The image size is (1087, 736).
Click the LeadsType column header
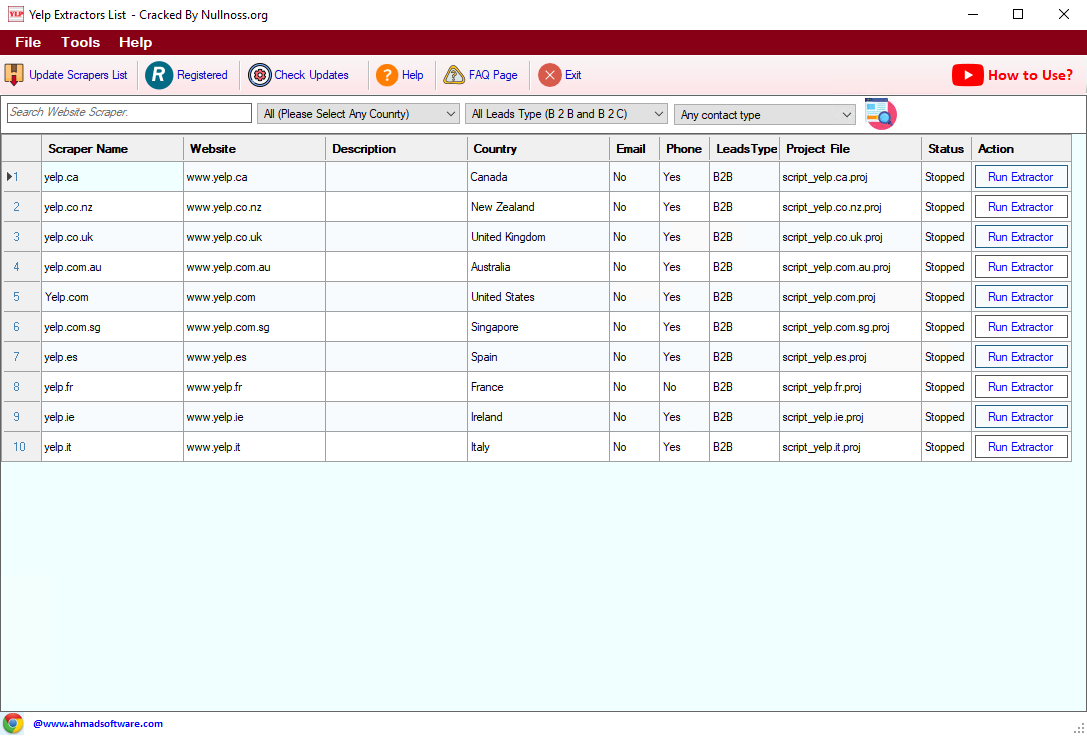coord(745,149)
